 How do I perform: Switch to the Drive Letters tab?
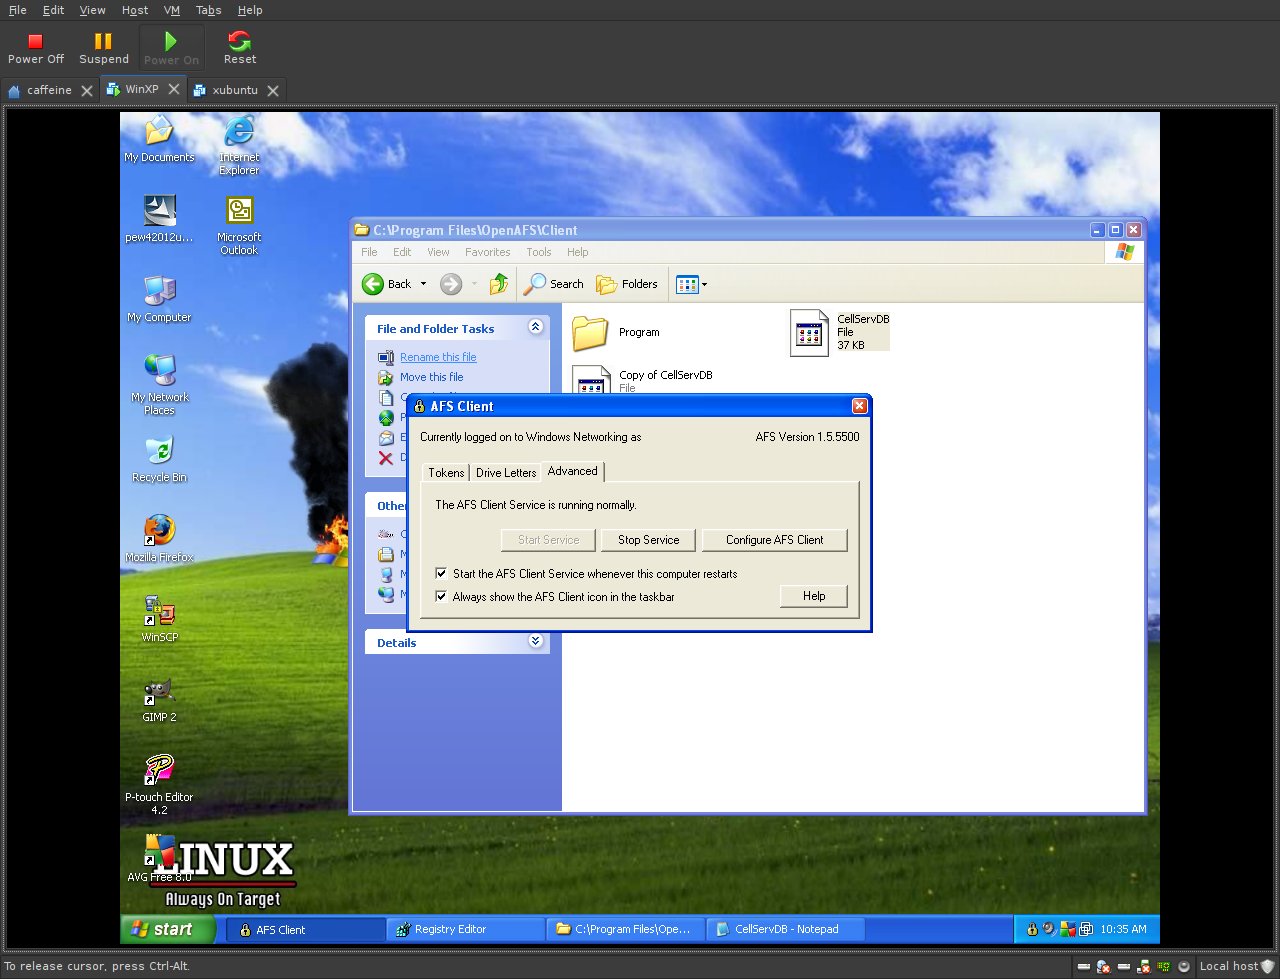click(506, 473)
